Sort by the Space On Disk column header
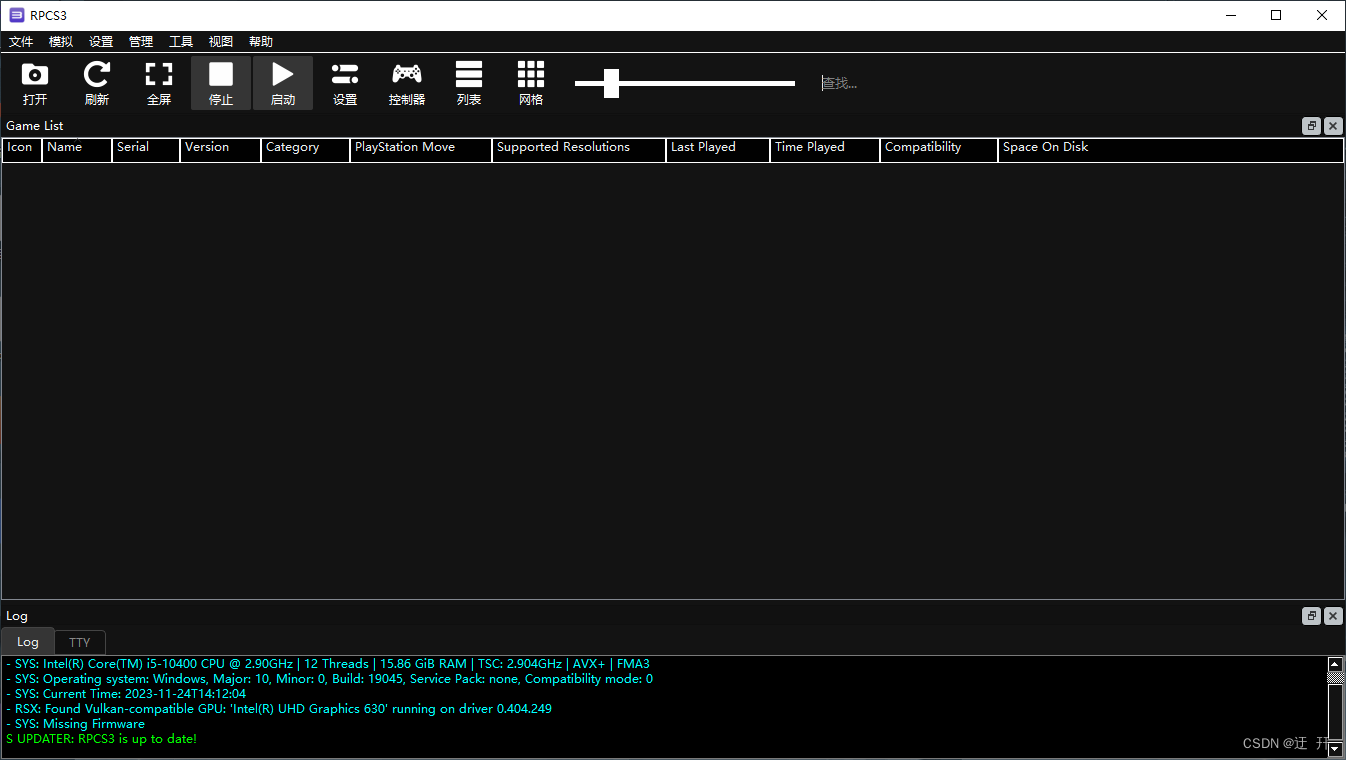 point(1170,148)
